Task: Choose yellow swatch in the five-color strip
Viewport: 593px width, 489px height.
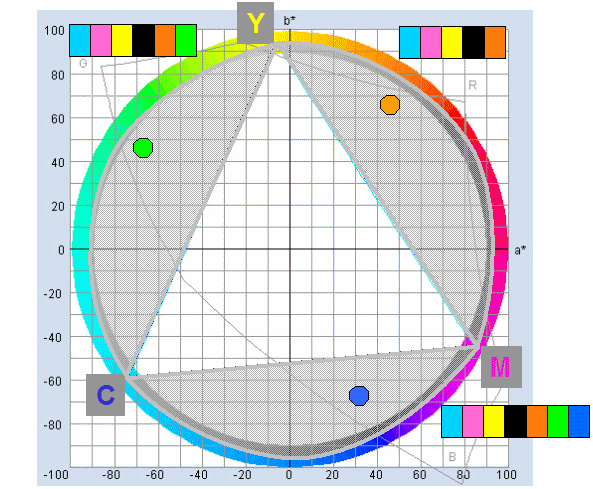Action: pyautogui.click(x=452, y=42)
